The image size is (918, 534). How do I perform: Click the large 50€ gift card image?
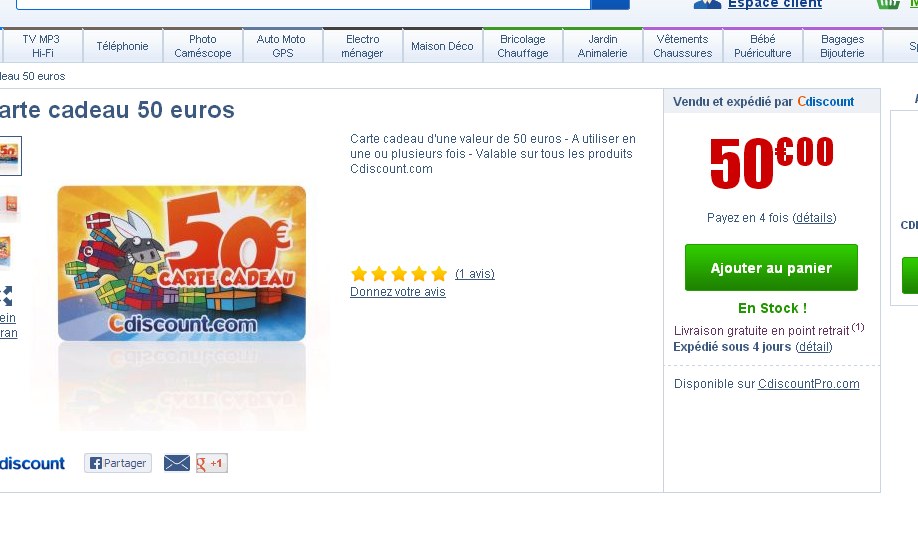(x=181, y=263)
